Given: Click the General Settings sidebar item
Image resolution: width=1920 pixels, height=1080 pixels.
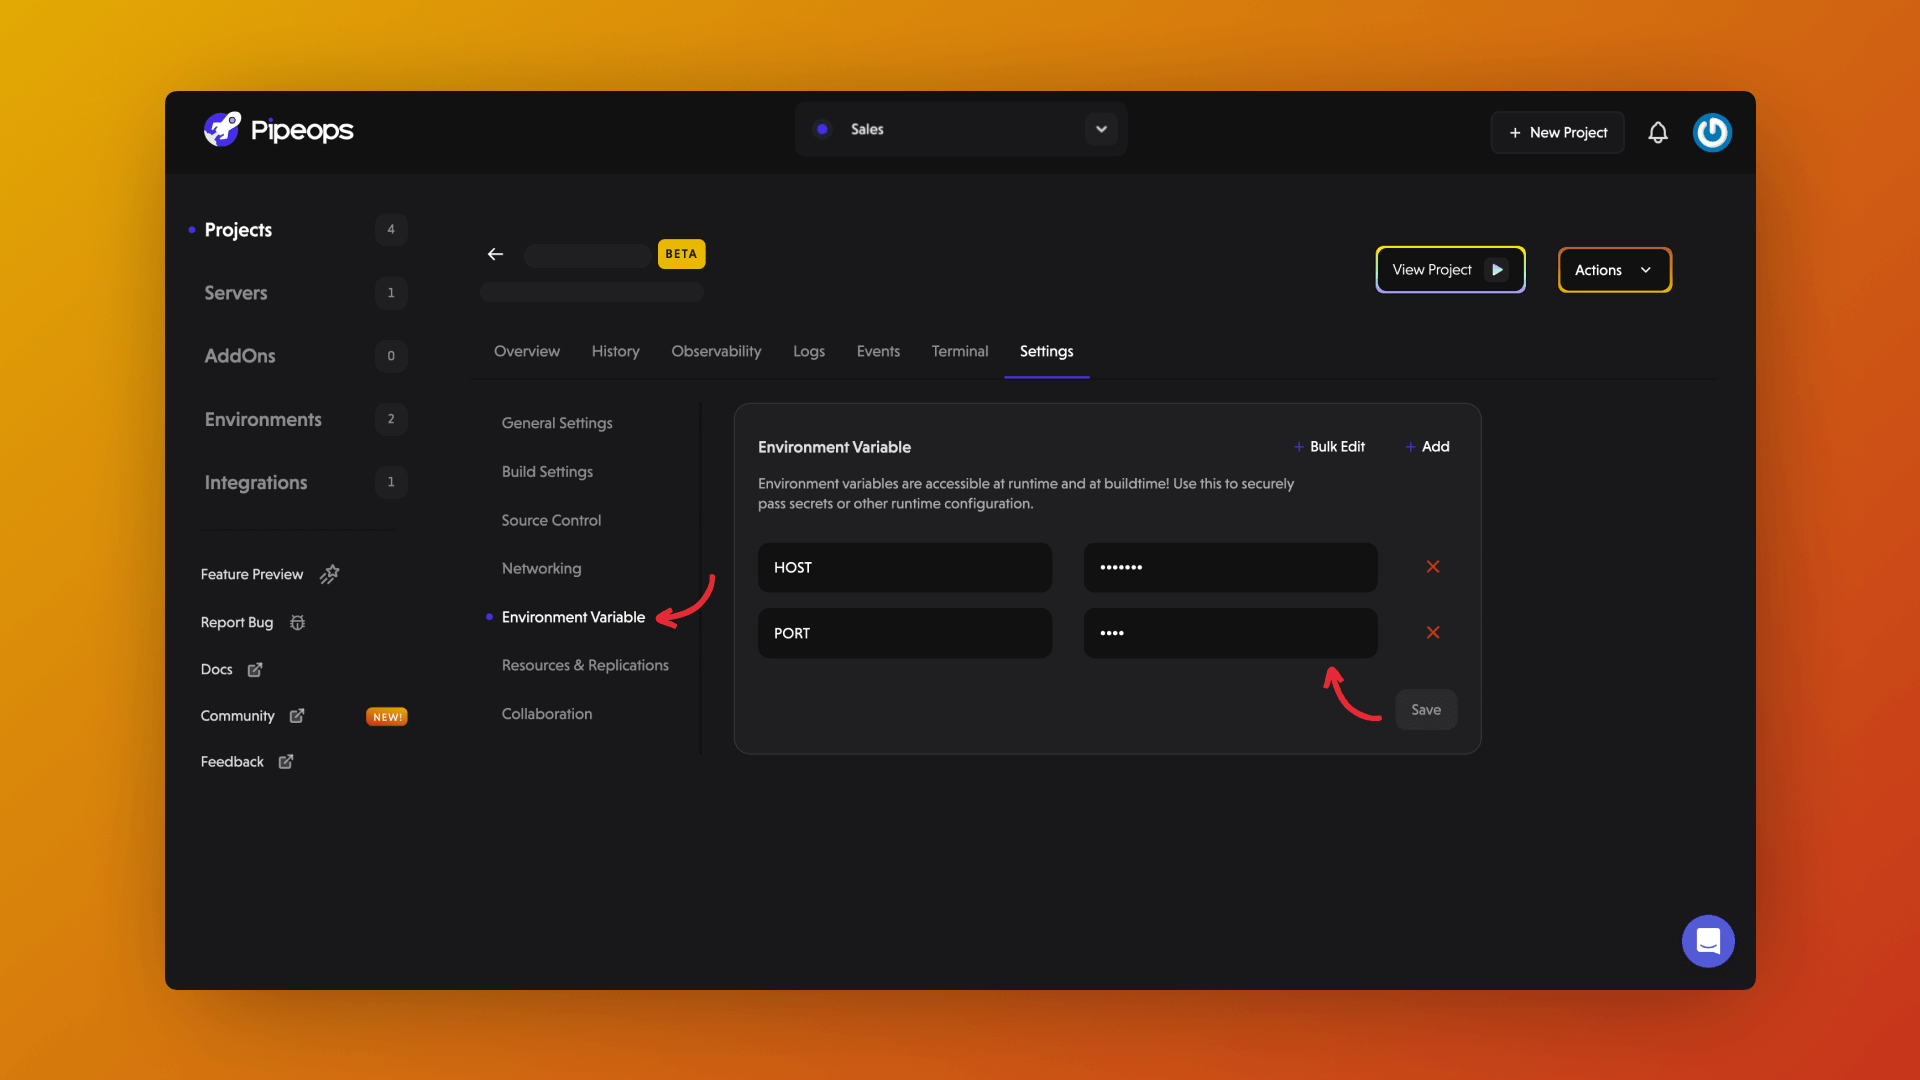Looking at the screenshot, I should coord(555,422).
